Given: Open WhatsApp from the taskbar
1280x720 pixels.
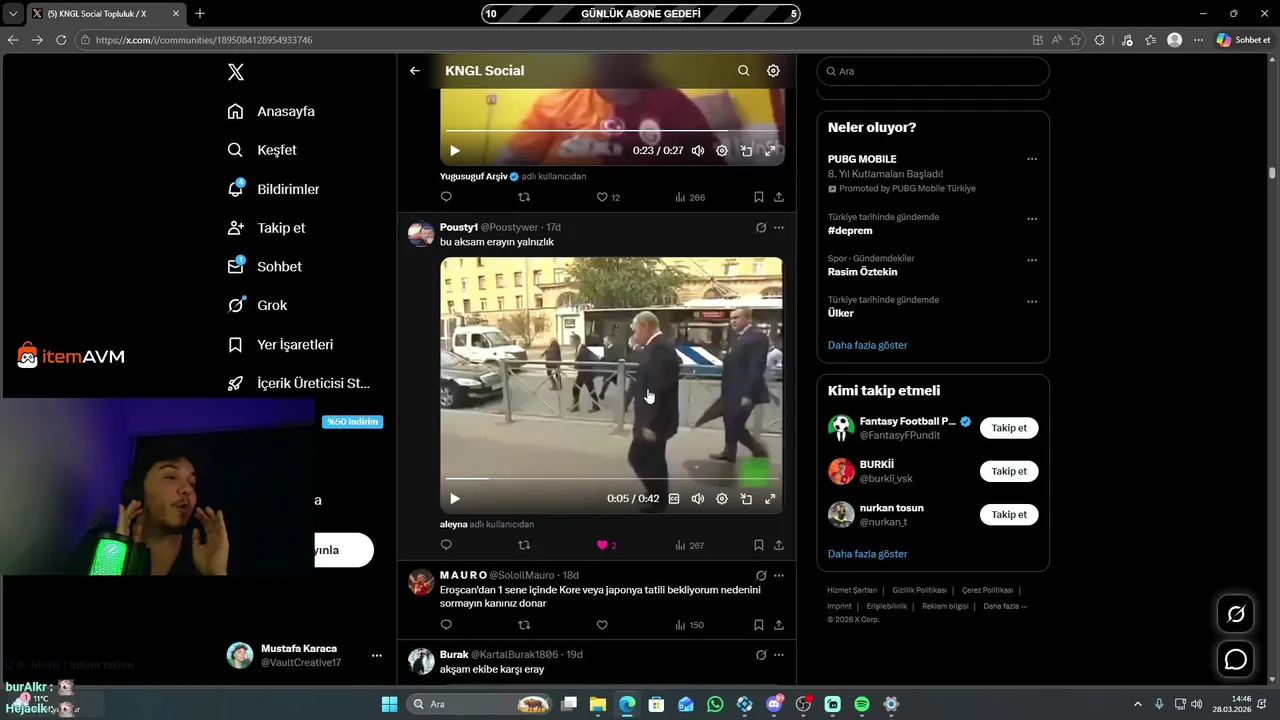Looking at the screenshot, I should coord(715,704).
